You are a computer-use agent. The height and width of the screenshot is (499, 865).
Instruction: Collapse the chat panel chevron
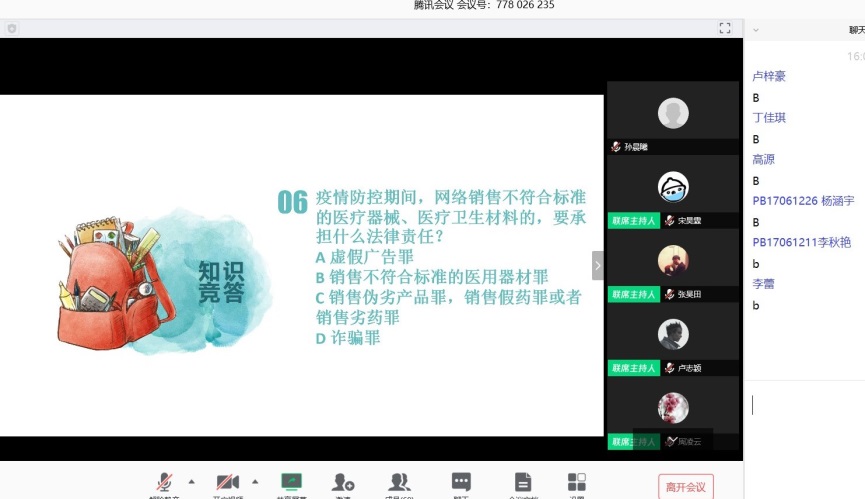pyautogui.click(x=756, y=30)
